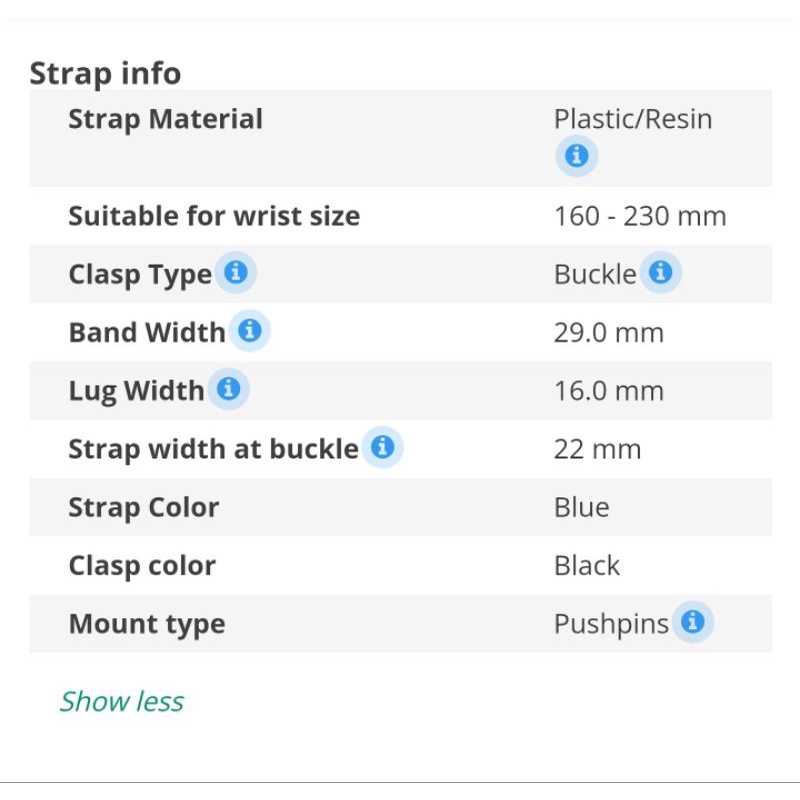Open the Clasp Type info icon
The height and width of the screenshot is (800, 800).
236,273
